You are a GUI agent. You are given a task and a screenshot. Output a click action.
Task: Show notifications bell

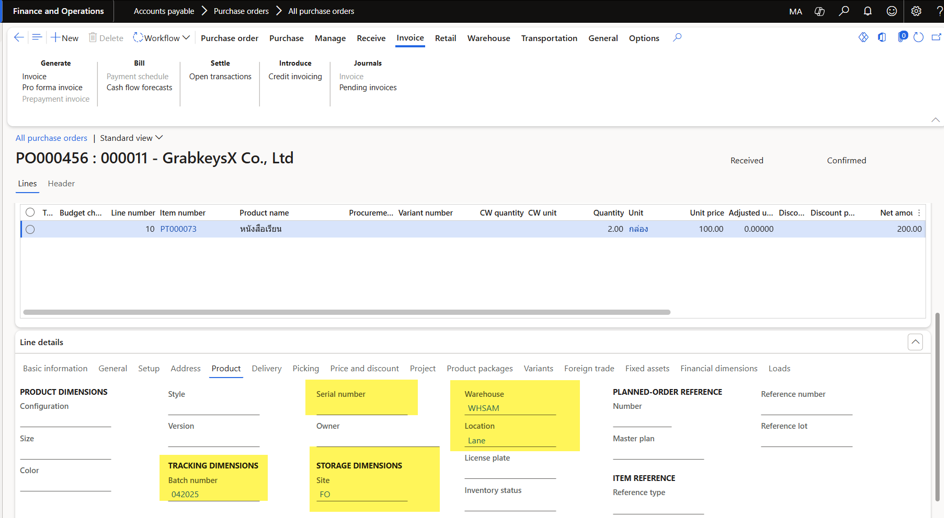click(x=868, y=11)
